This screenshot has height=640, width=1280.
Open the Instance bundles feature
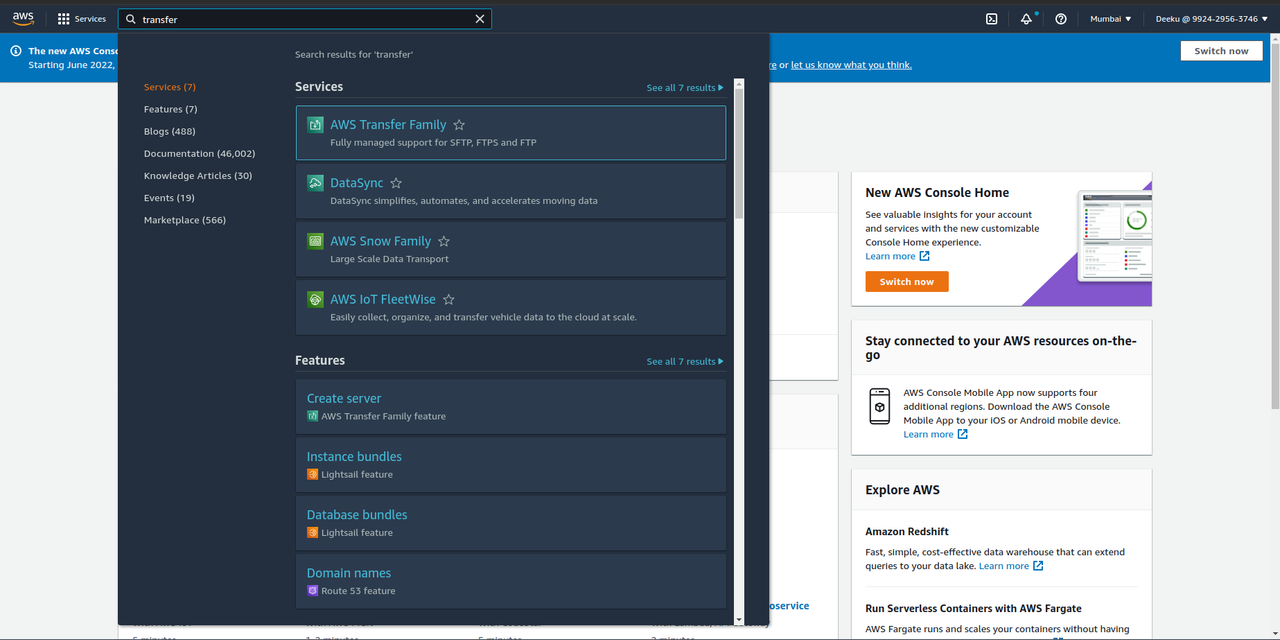511,464
